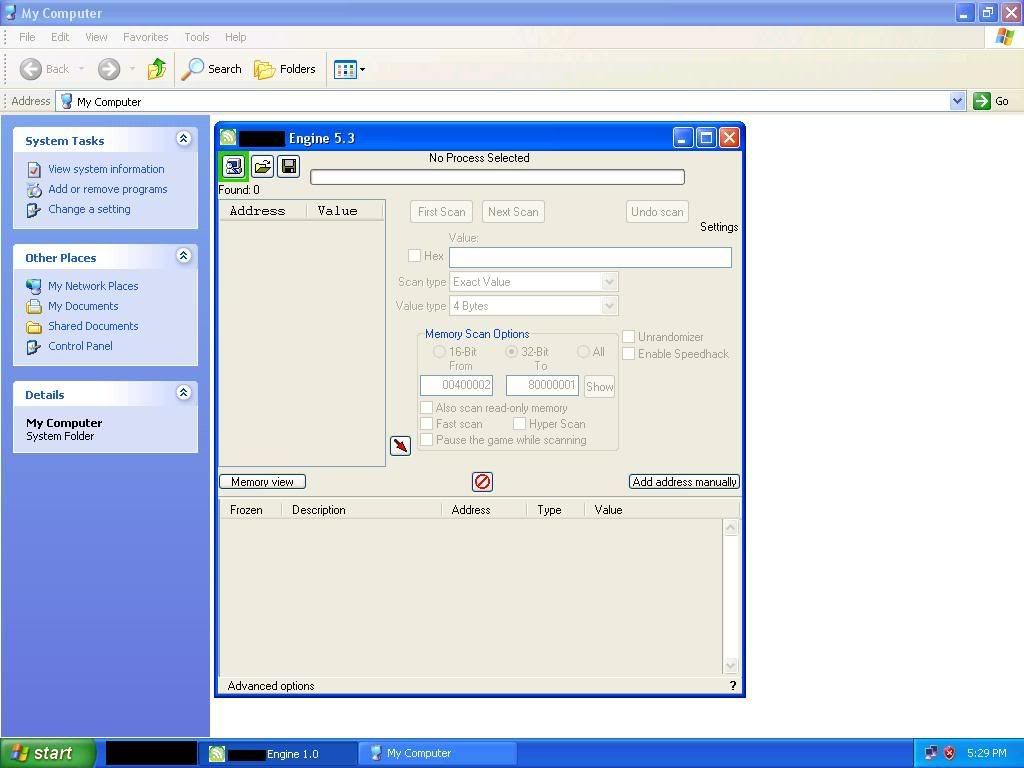This screenshot has width=1024, height=768.
Task: Collapse the System Tasks panel
Action: [183, 139]
